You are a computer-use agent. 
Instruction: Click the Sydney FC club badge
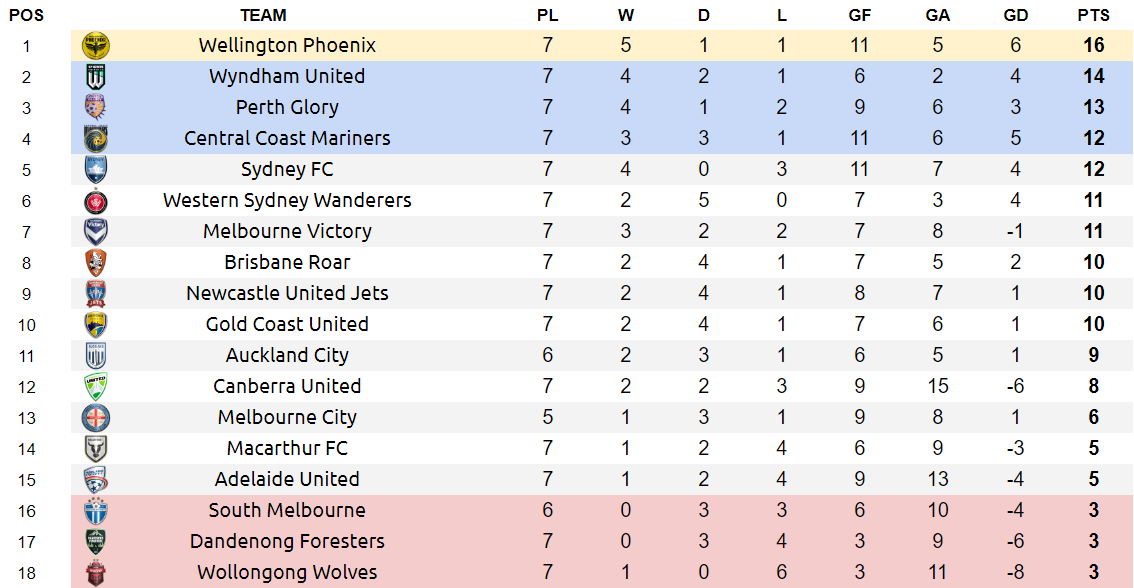[x=96, y=170]
